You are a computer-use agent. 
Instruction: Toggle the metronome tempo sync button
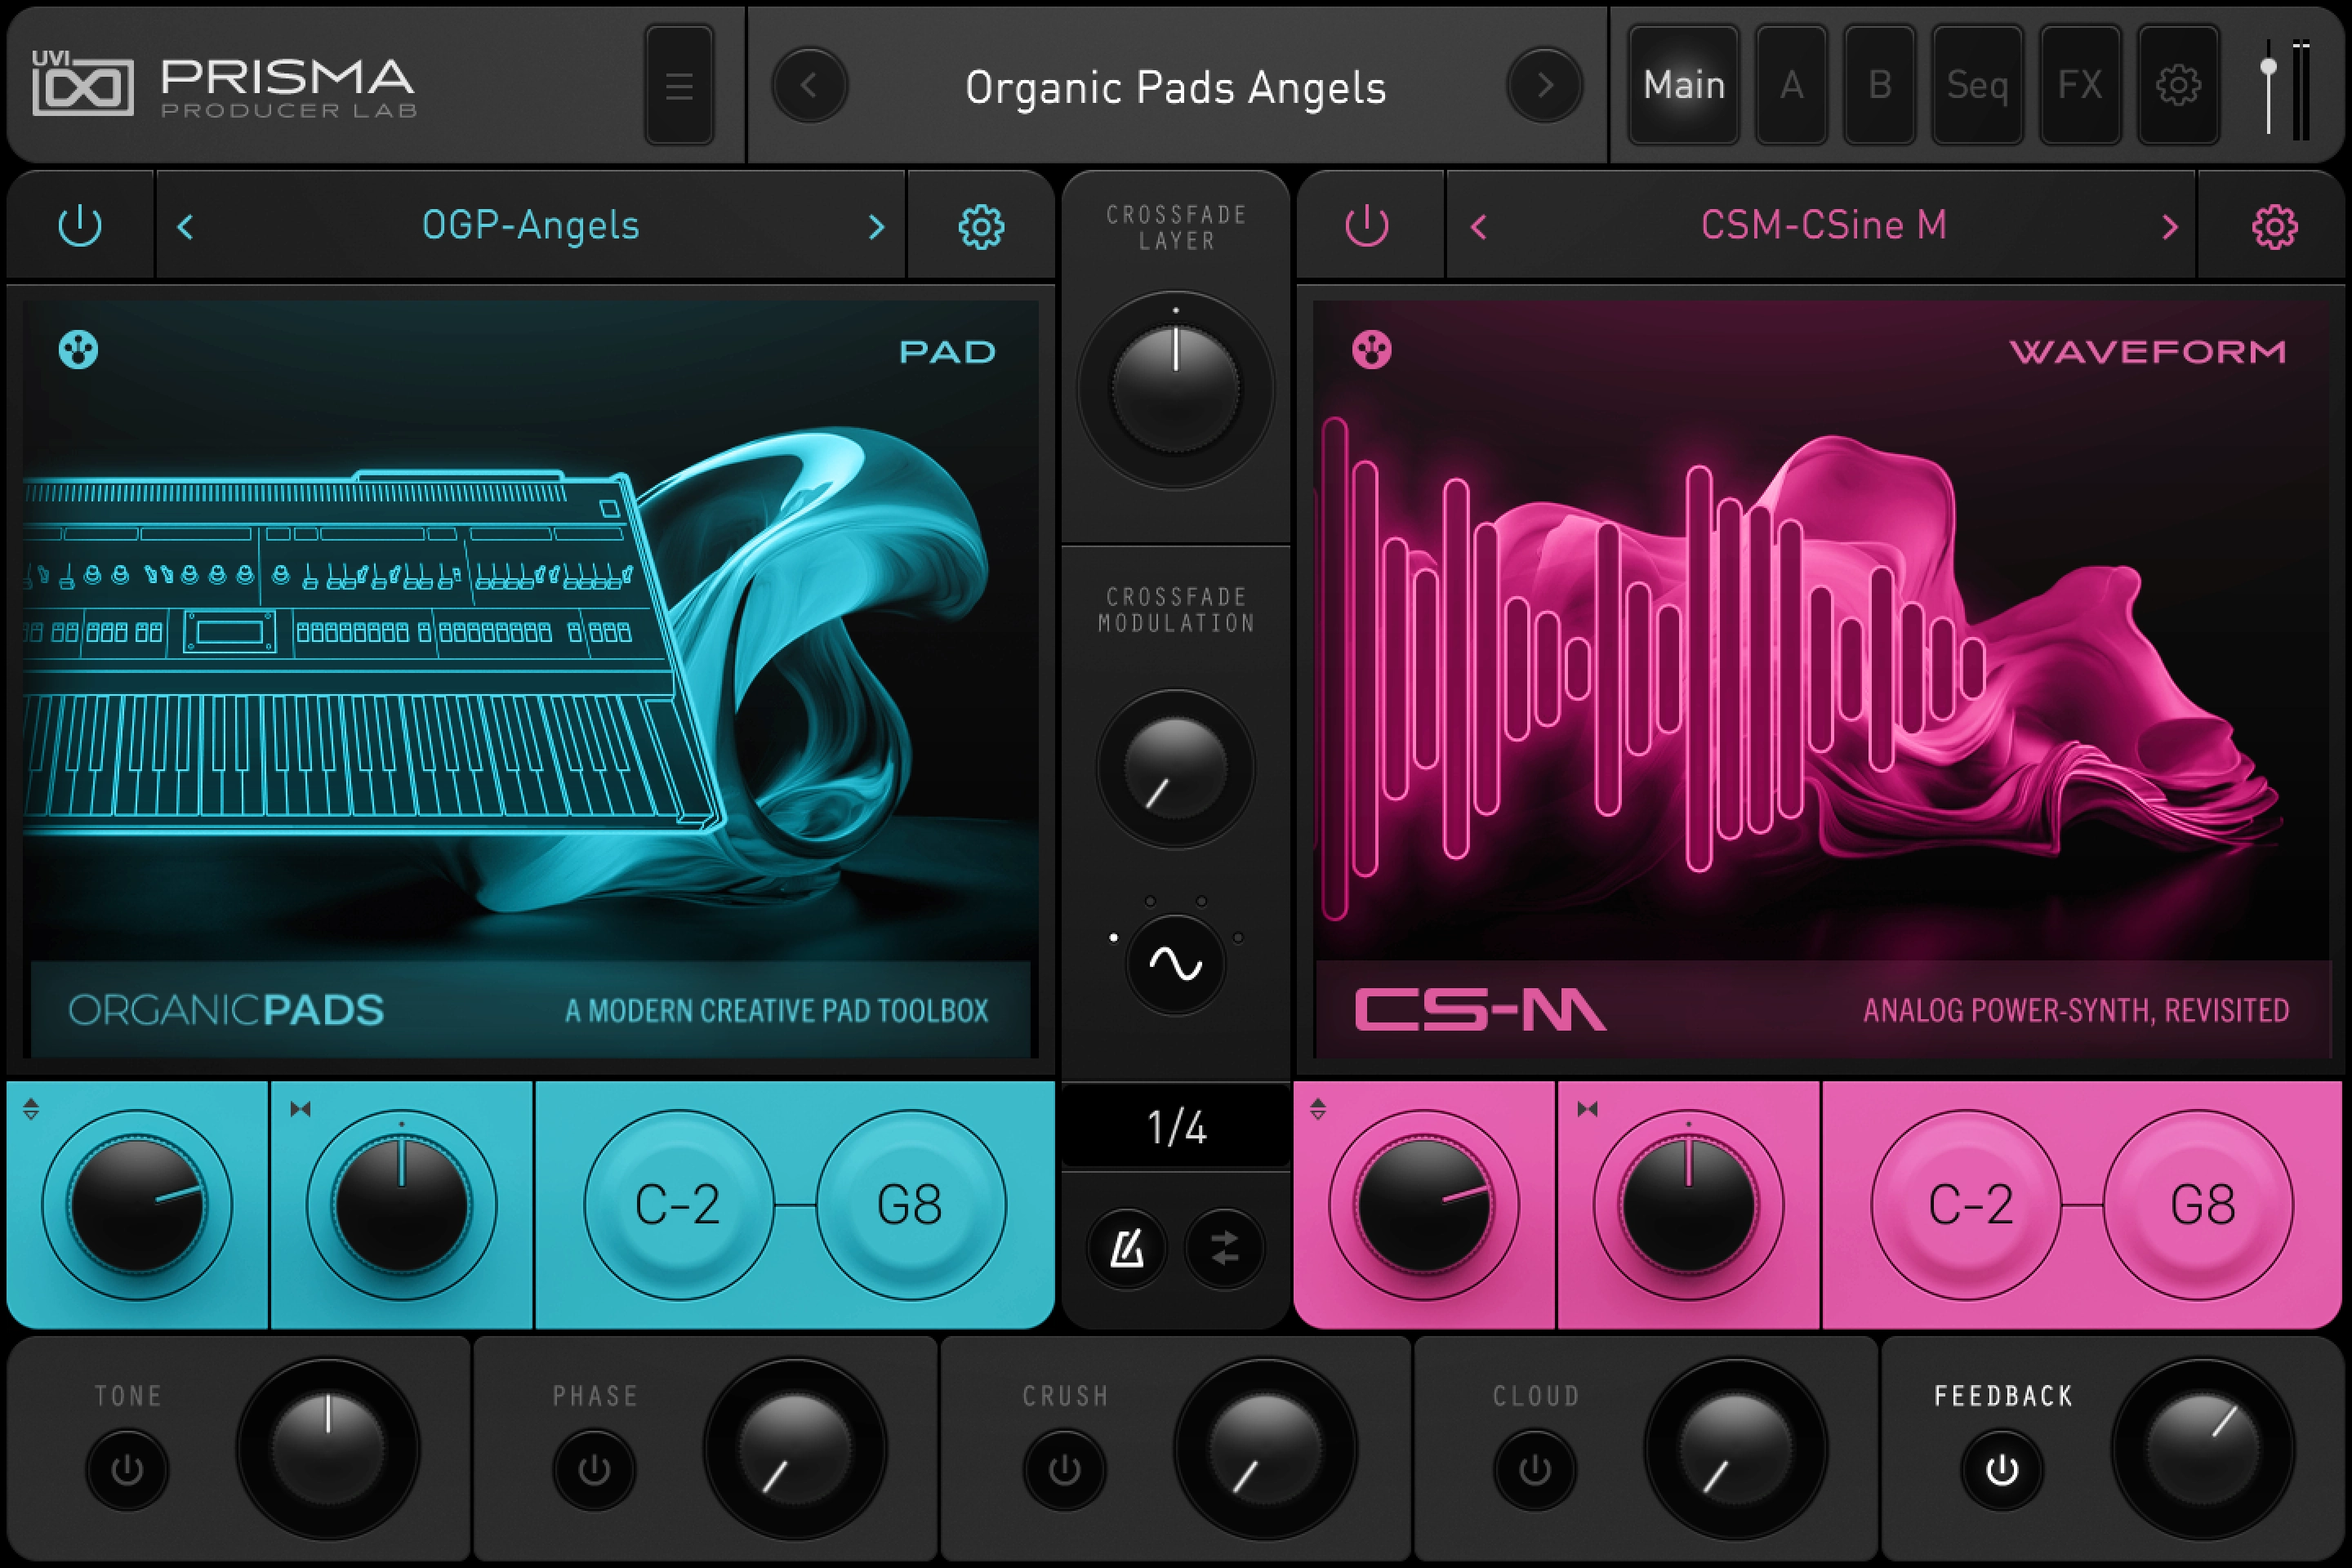(1127, 1248)
